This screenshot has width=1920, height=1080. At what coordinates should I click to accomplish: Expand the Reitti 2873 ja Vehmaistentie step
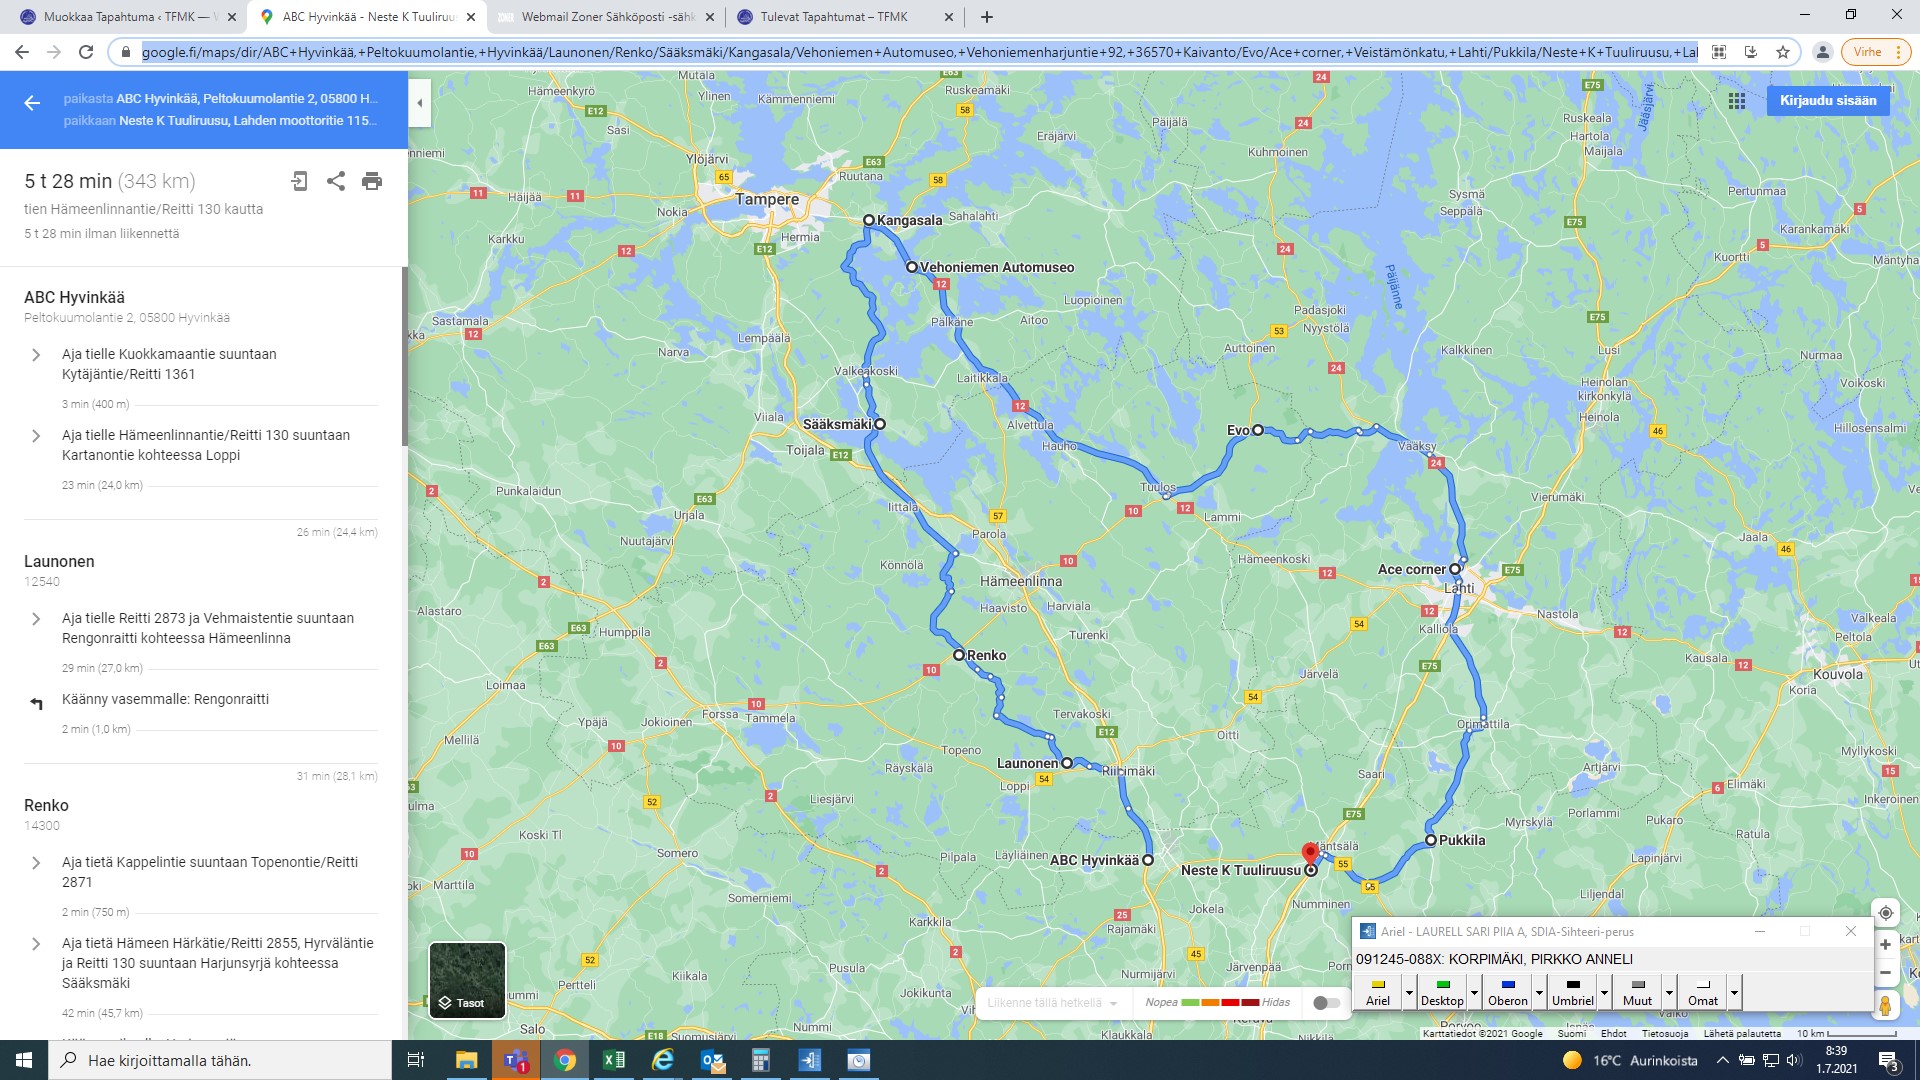[36, 619]
